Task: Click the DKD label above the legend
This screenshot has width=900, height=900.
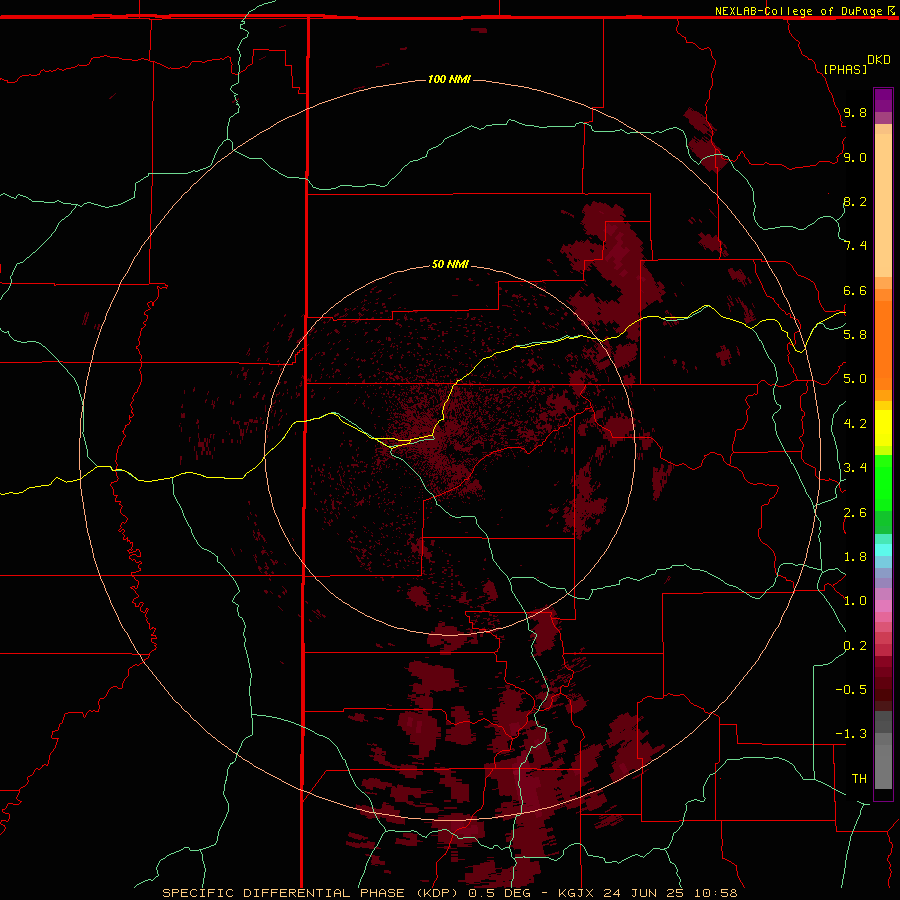Action: click(879, 60)
